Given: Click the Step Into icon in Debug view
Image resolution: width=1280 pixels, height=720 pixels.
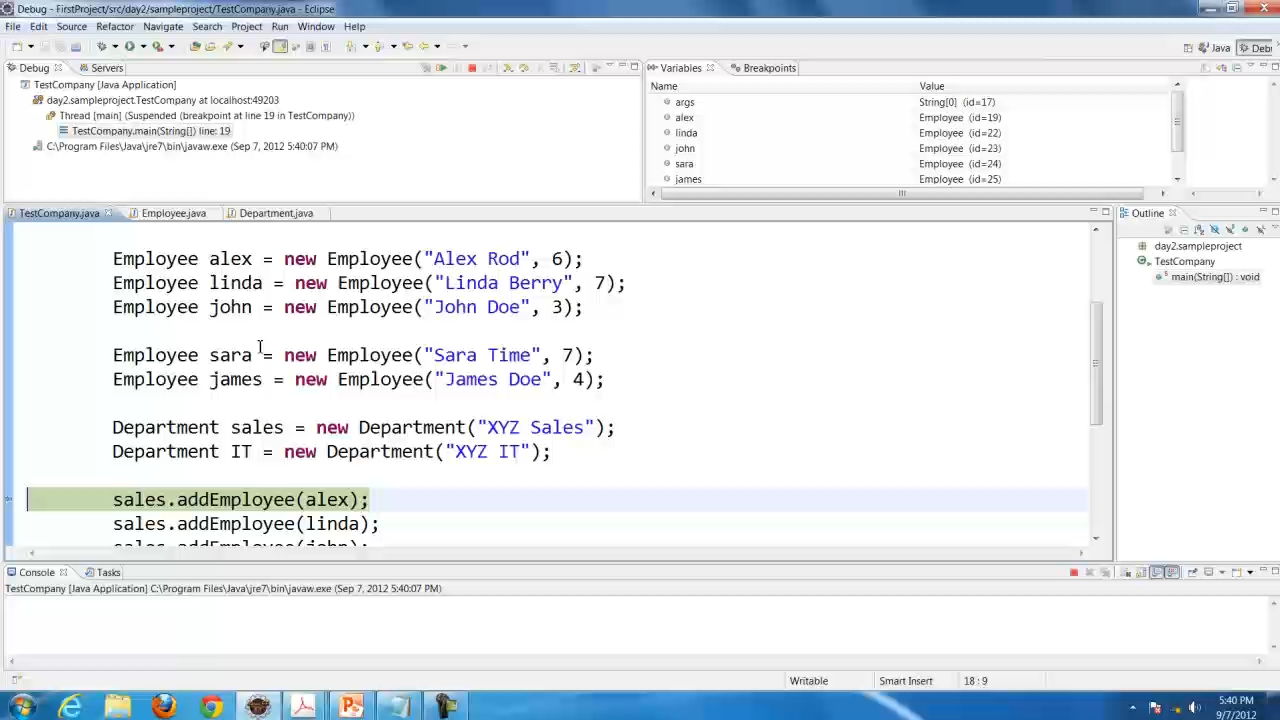Looking at the screenshot, I should pos(507,68).
